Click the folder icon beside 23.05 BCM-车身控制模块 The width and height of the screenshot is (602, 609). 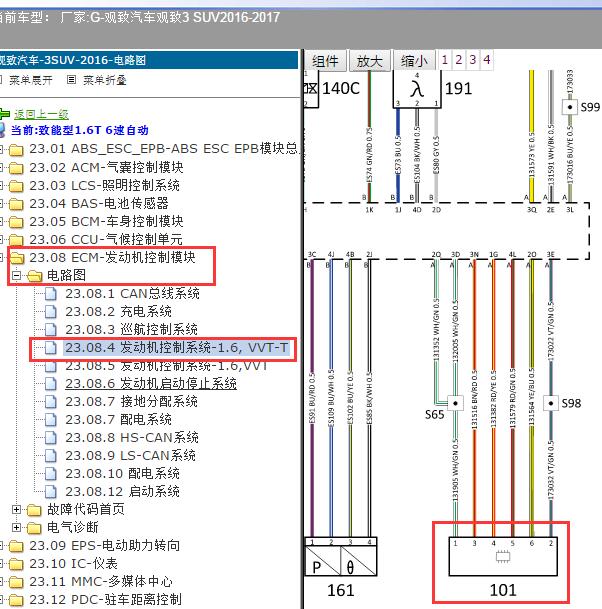(16, 222)
